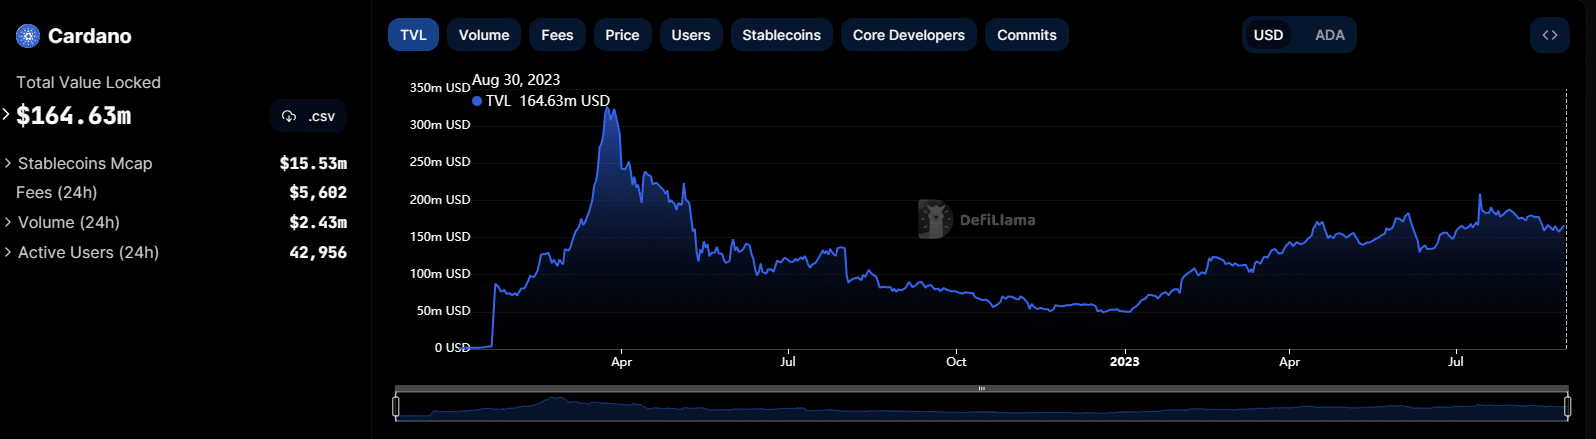Click the Oct x-axis label
Image resolution: width=1596 pixels, height=439 pixels.
(956, 362)
